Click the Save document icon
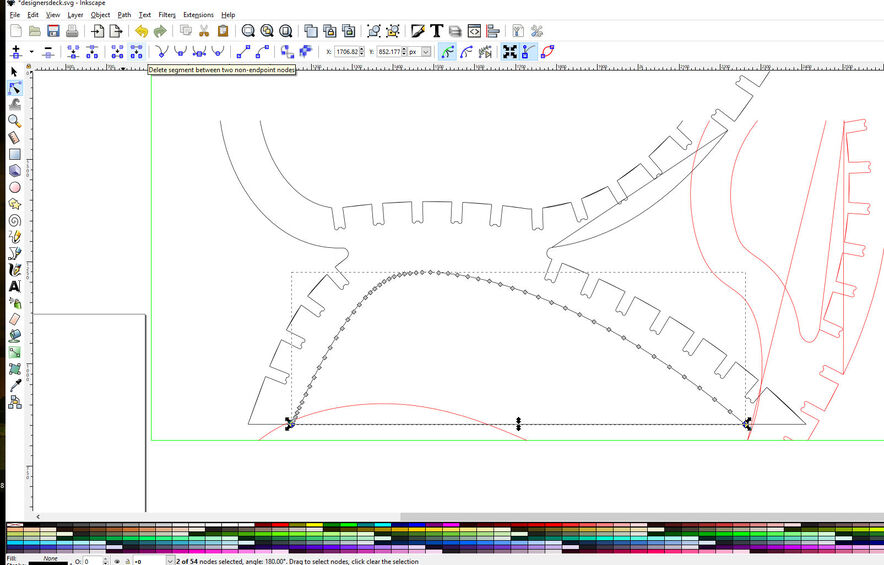 click(53, 31)
